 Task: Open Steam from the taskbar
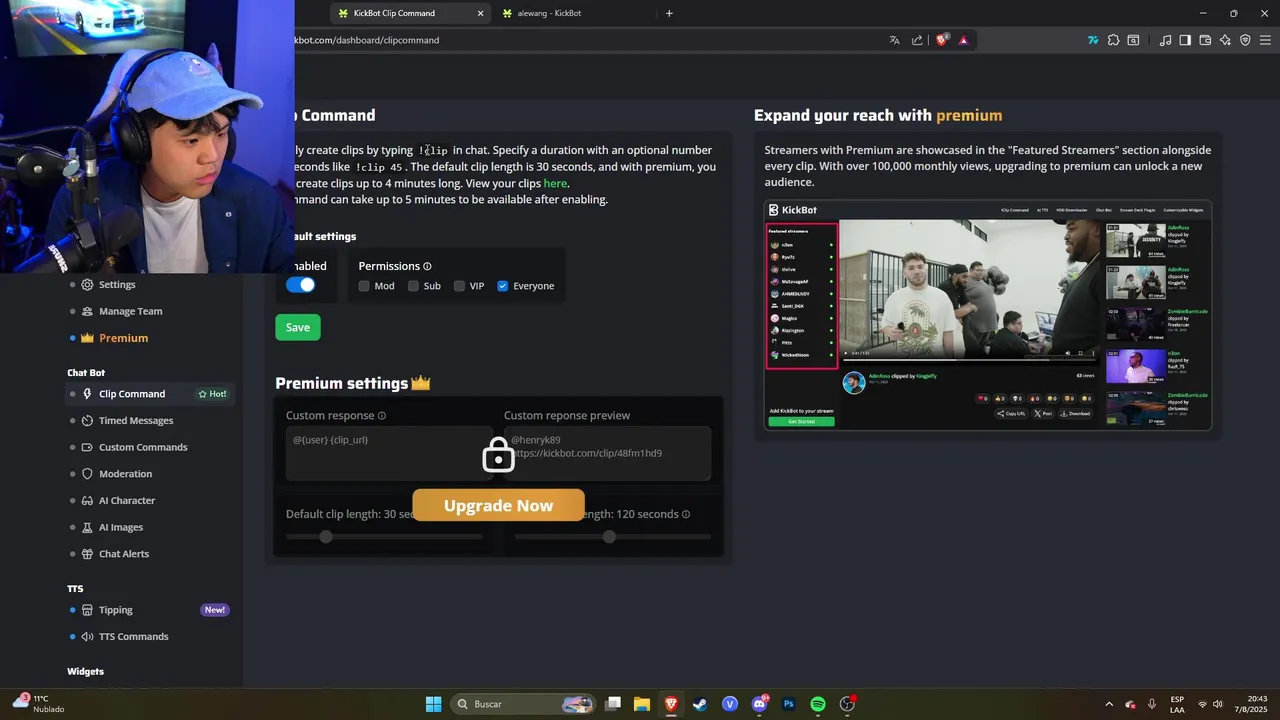(700, 704)
